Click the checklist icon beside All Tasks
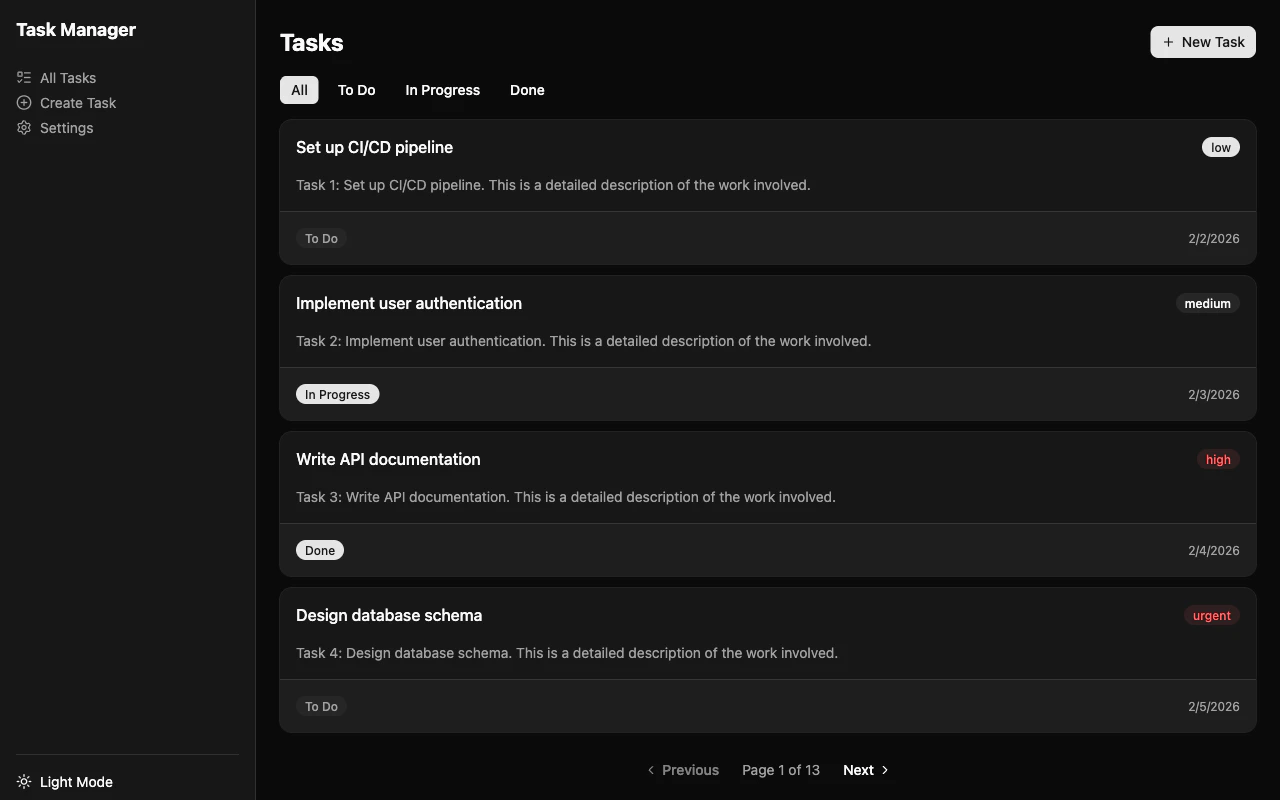 click(23, 77)
